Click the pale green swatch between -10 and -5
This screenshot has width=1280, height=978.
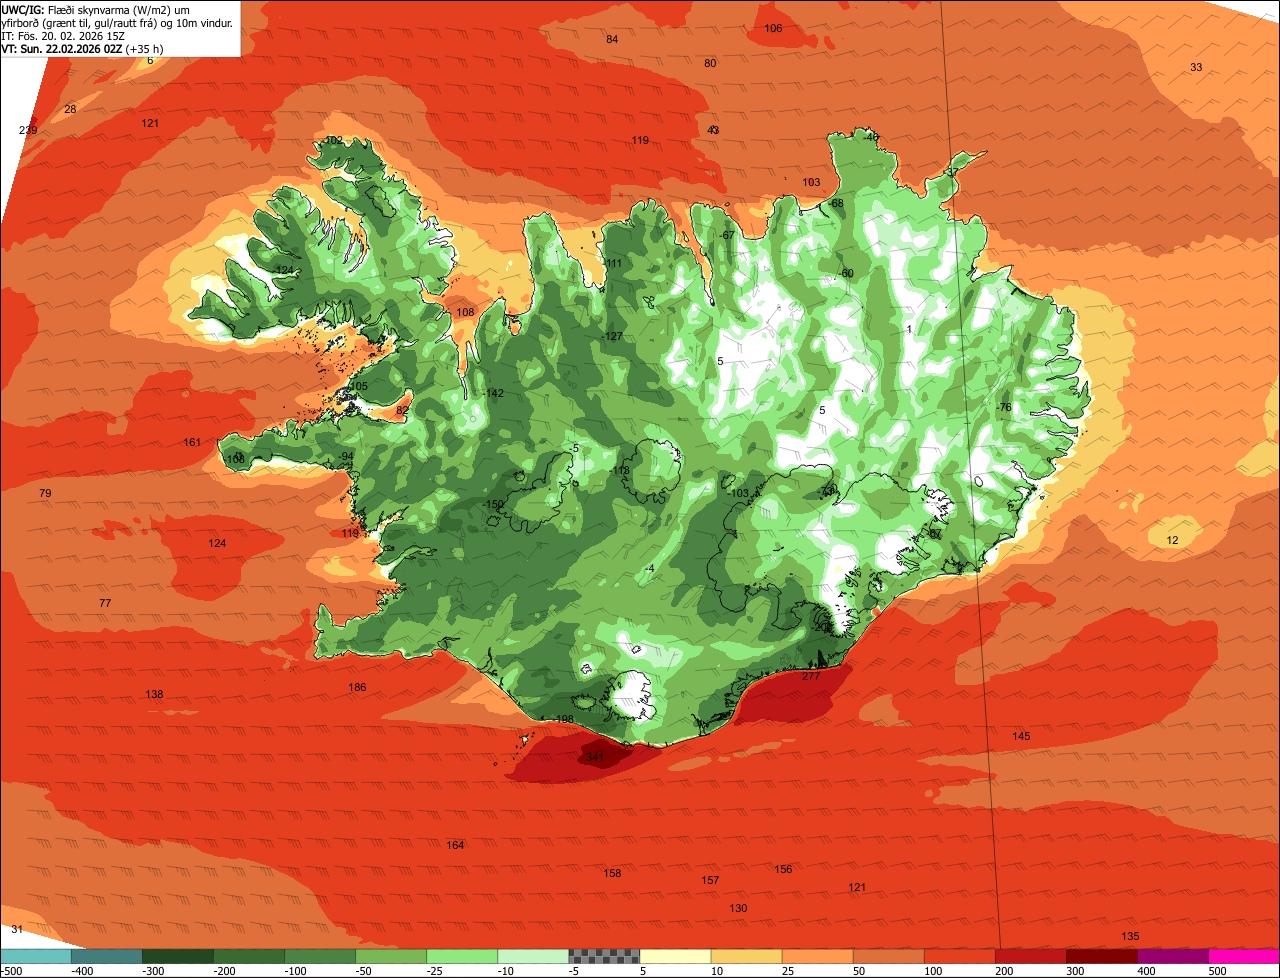point(533,956)
